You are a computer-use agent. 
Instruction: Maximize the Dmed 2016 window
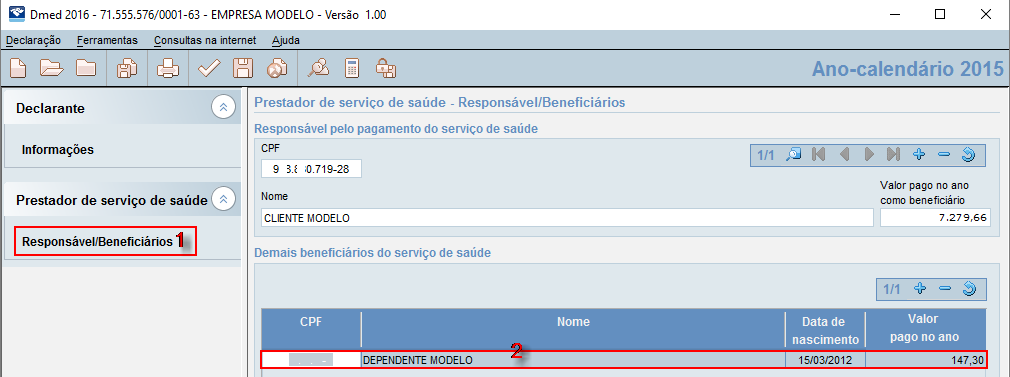click(x=940, y=14)
